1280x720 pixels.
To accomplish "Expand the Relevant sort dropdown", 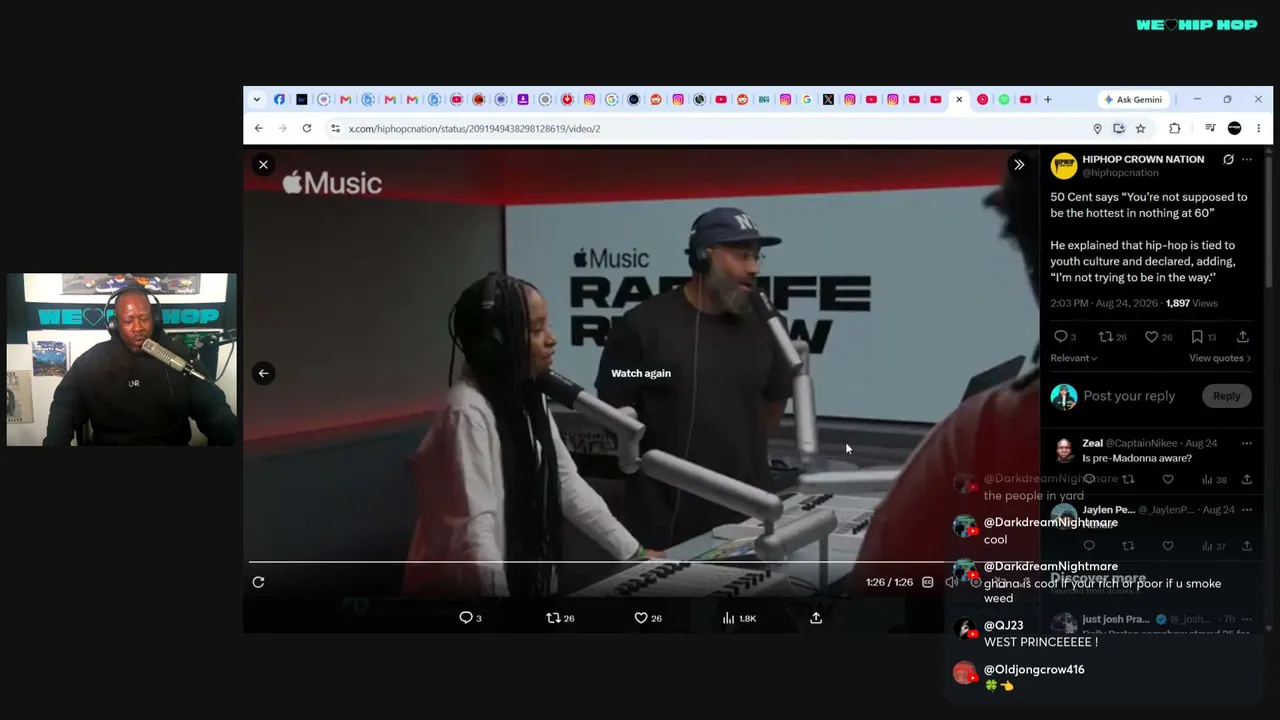I will [1074, 358].
